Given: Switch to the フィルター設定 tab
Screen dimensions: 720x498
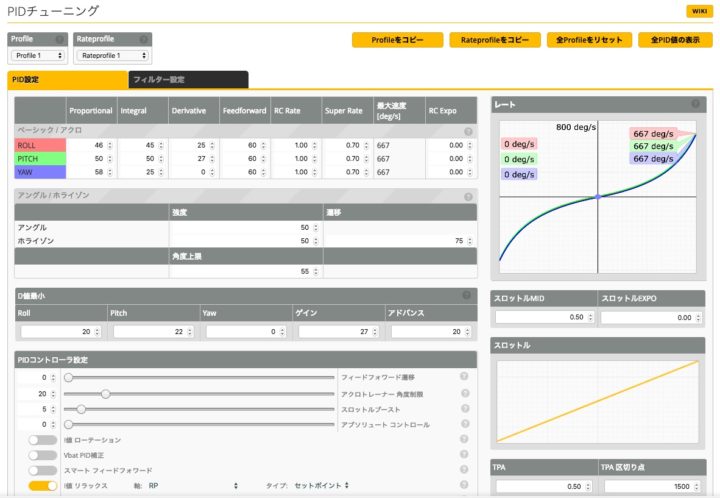Looking at the screenshot, I should [x=187, y=79].
